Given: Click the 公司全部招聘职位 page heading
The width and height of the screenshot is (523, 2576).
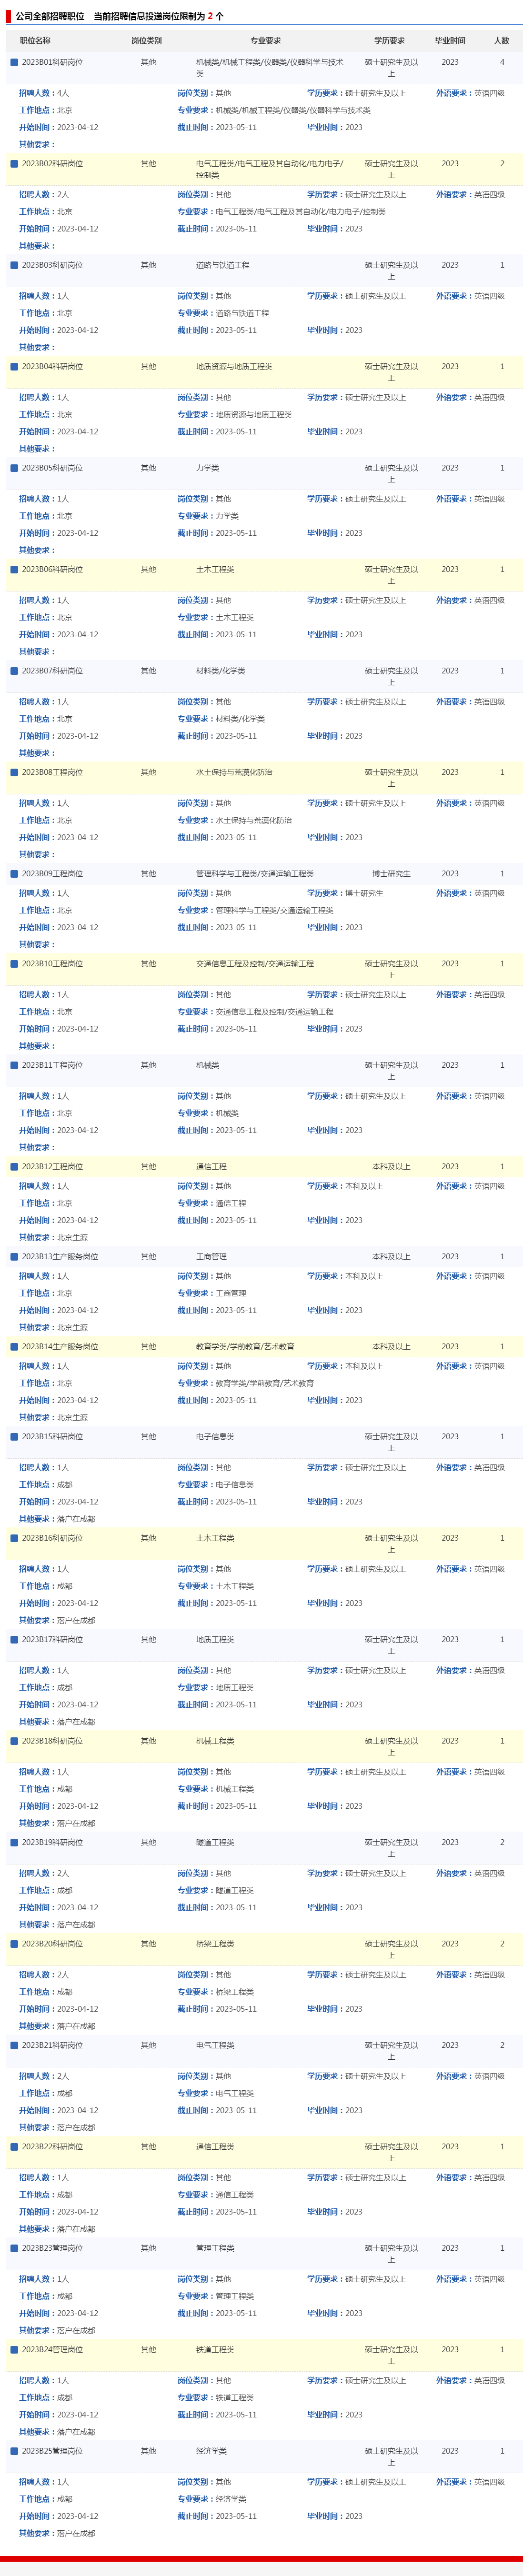Looking at the screenshot, I should tap(50, 16).
